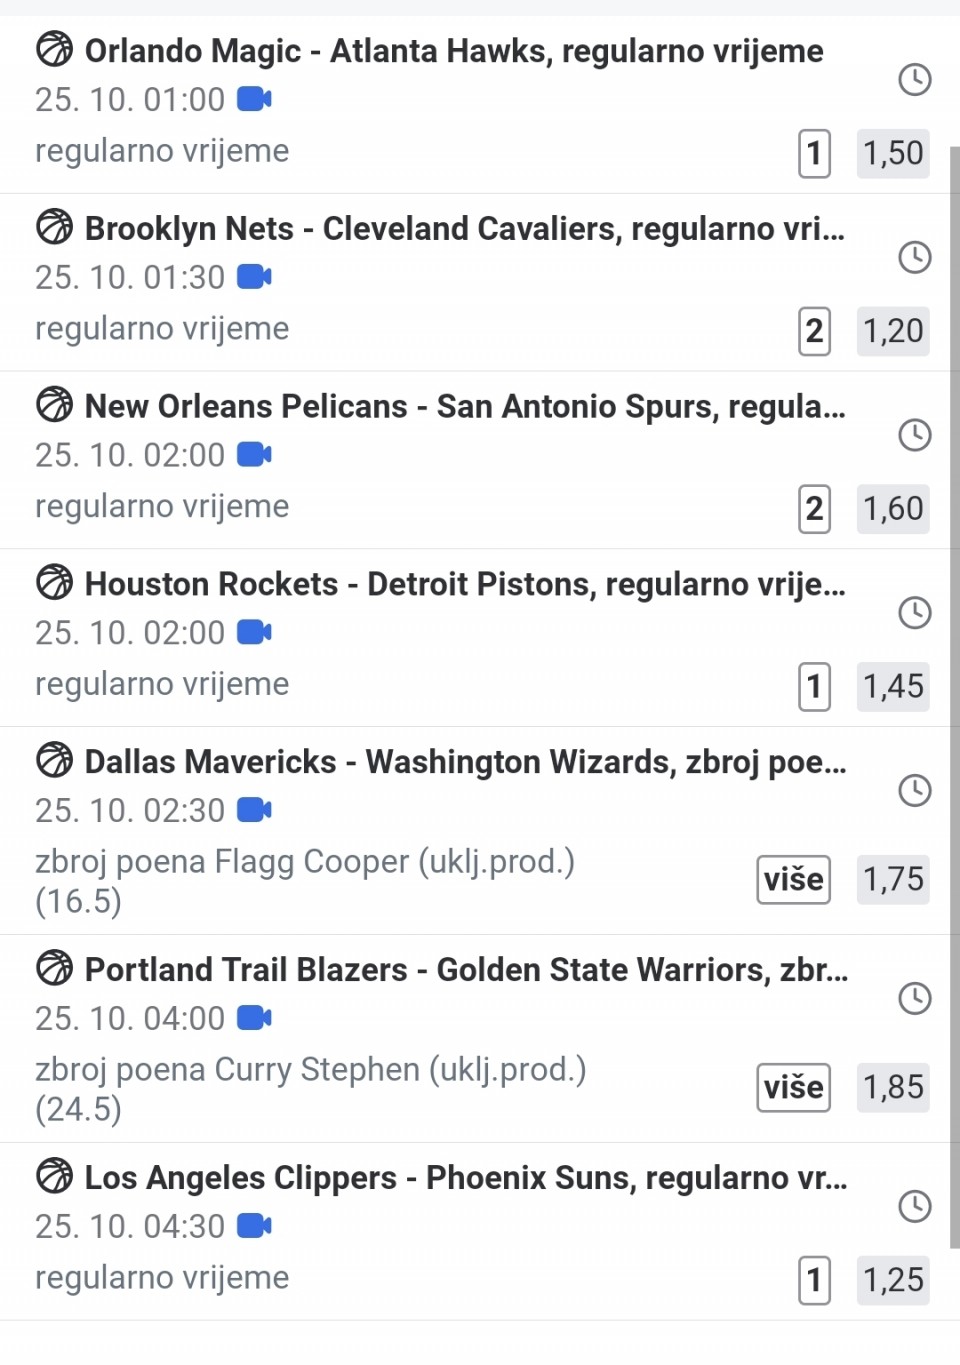
Task: Click the basketball icon beside Portland Trail Blazers
Action: [x=54, y=968]
